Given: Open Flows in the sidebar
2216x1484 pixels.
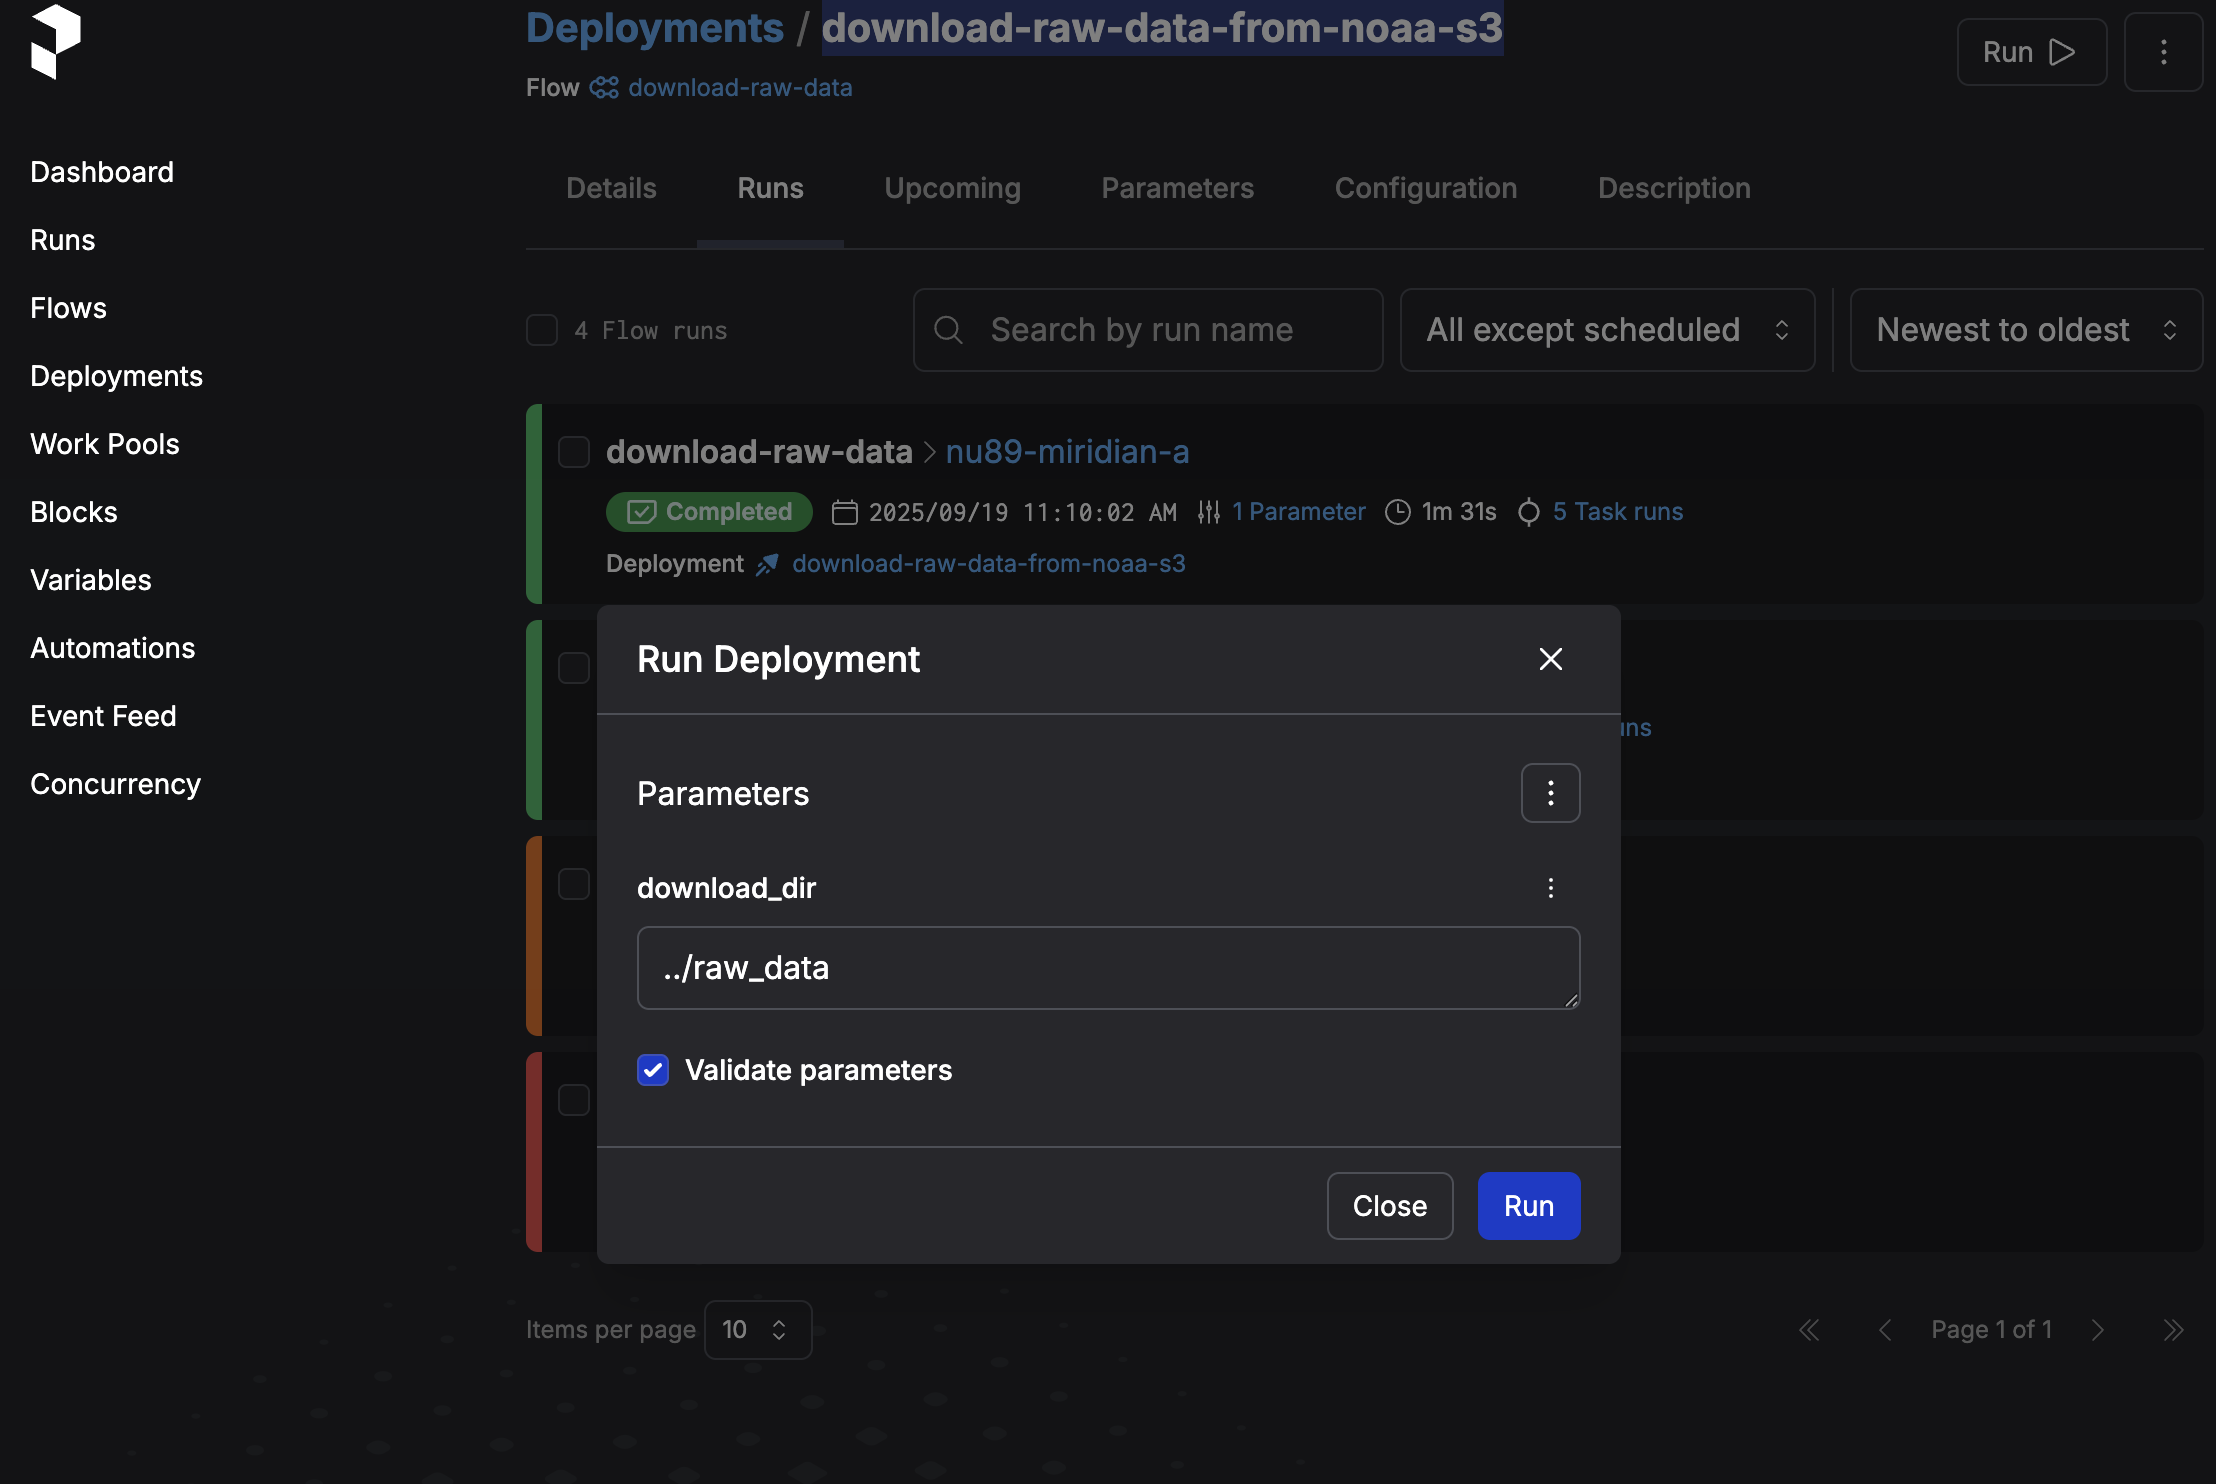Looking at the screenshot, I should click(68, 308).
